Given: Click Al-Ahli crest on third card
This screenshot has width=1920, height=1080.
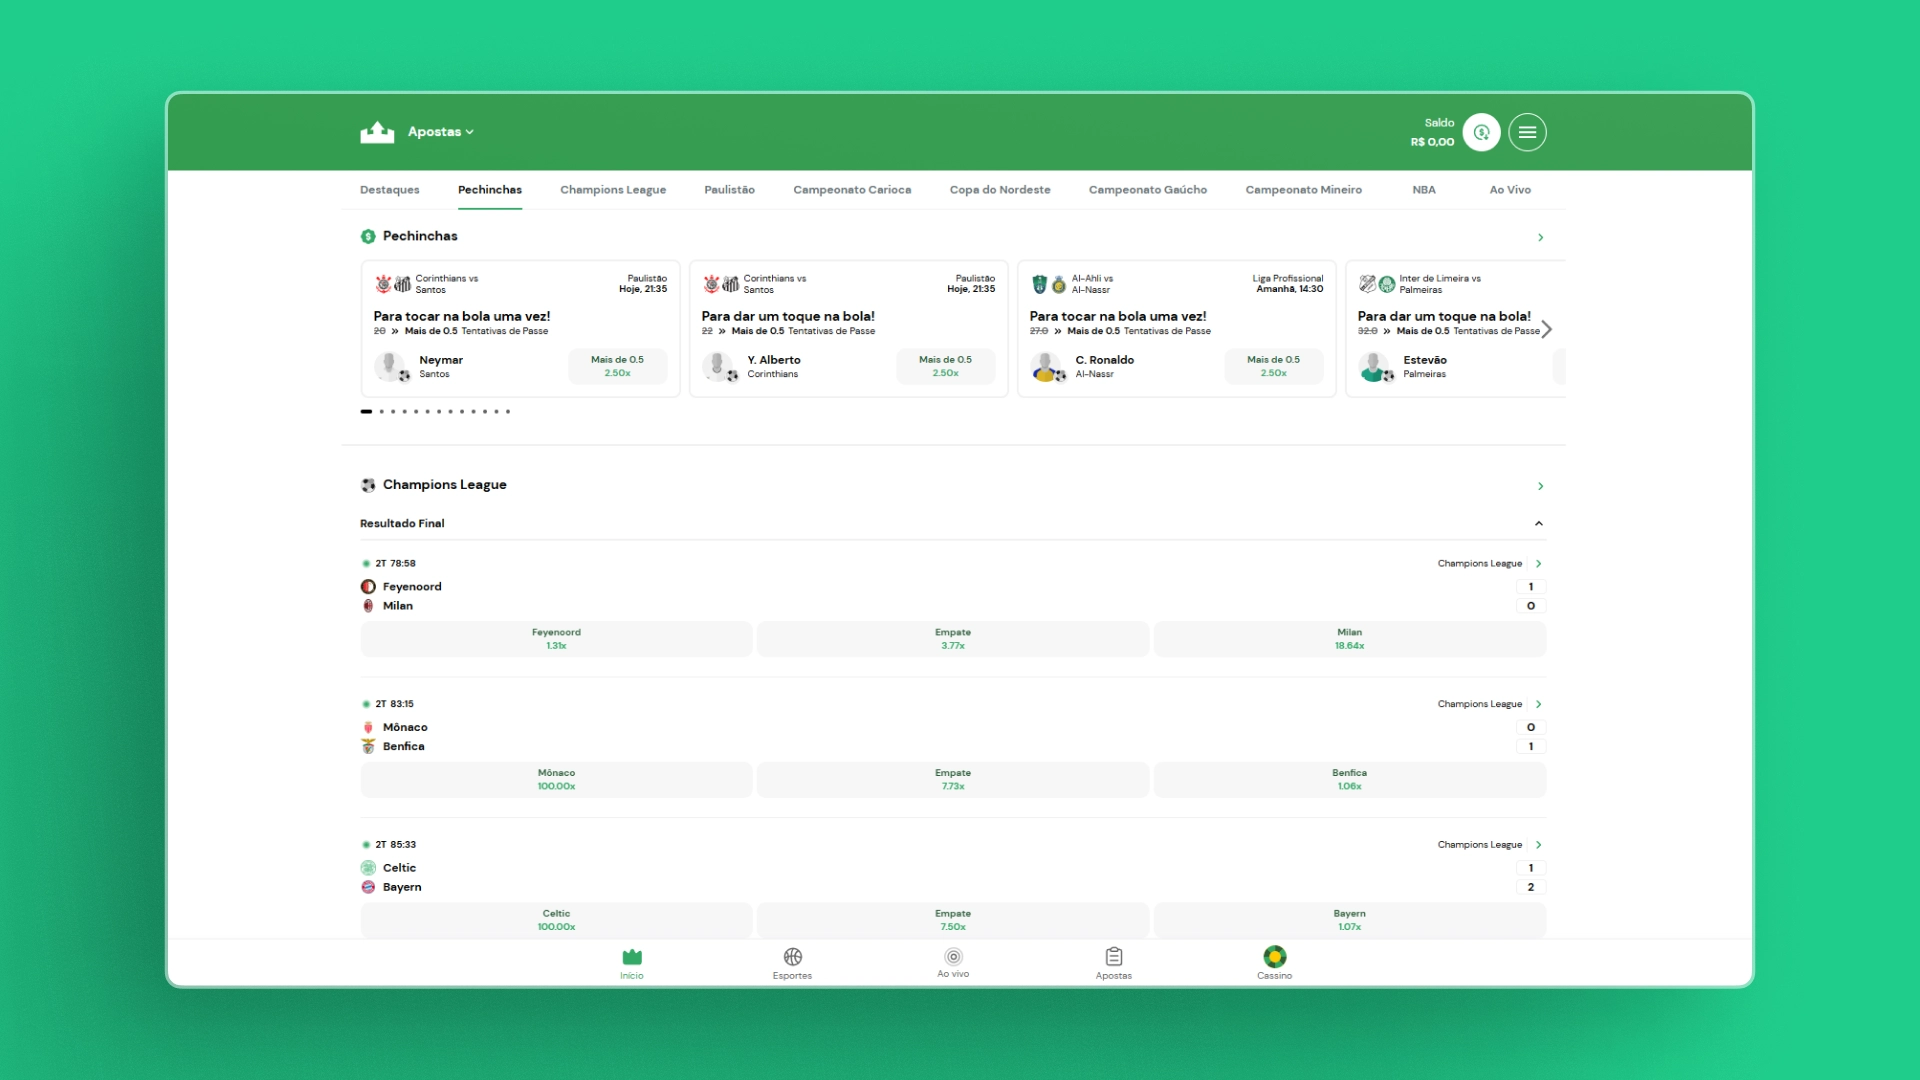Looking at the screenshot, I should click(x=1039, y=284).
